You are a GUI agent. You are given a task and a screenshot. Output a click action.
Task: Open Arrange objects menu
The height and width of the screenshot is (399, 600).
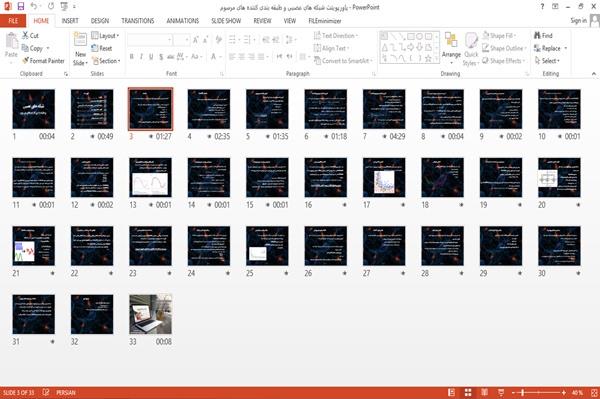(x=451, y=49)
